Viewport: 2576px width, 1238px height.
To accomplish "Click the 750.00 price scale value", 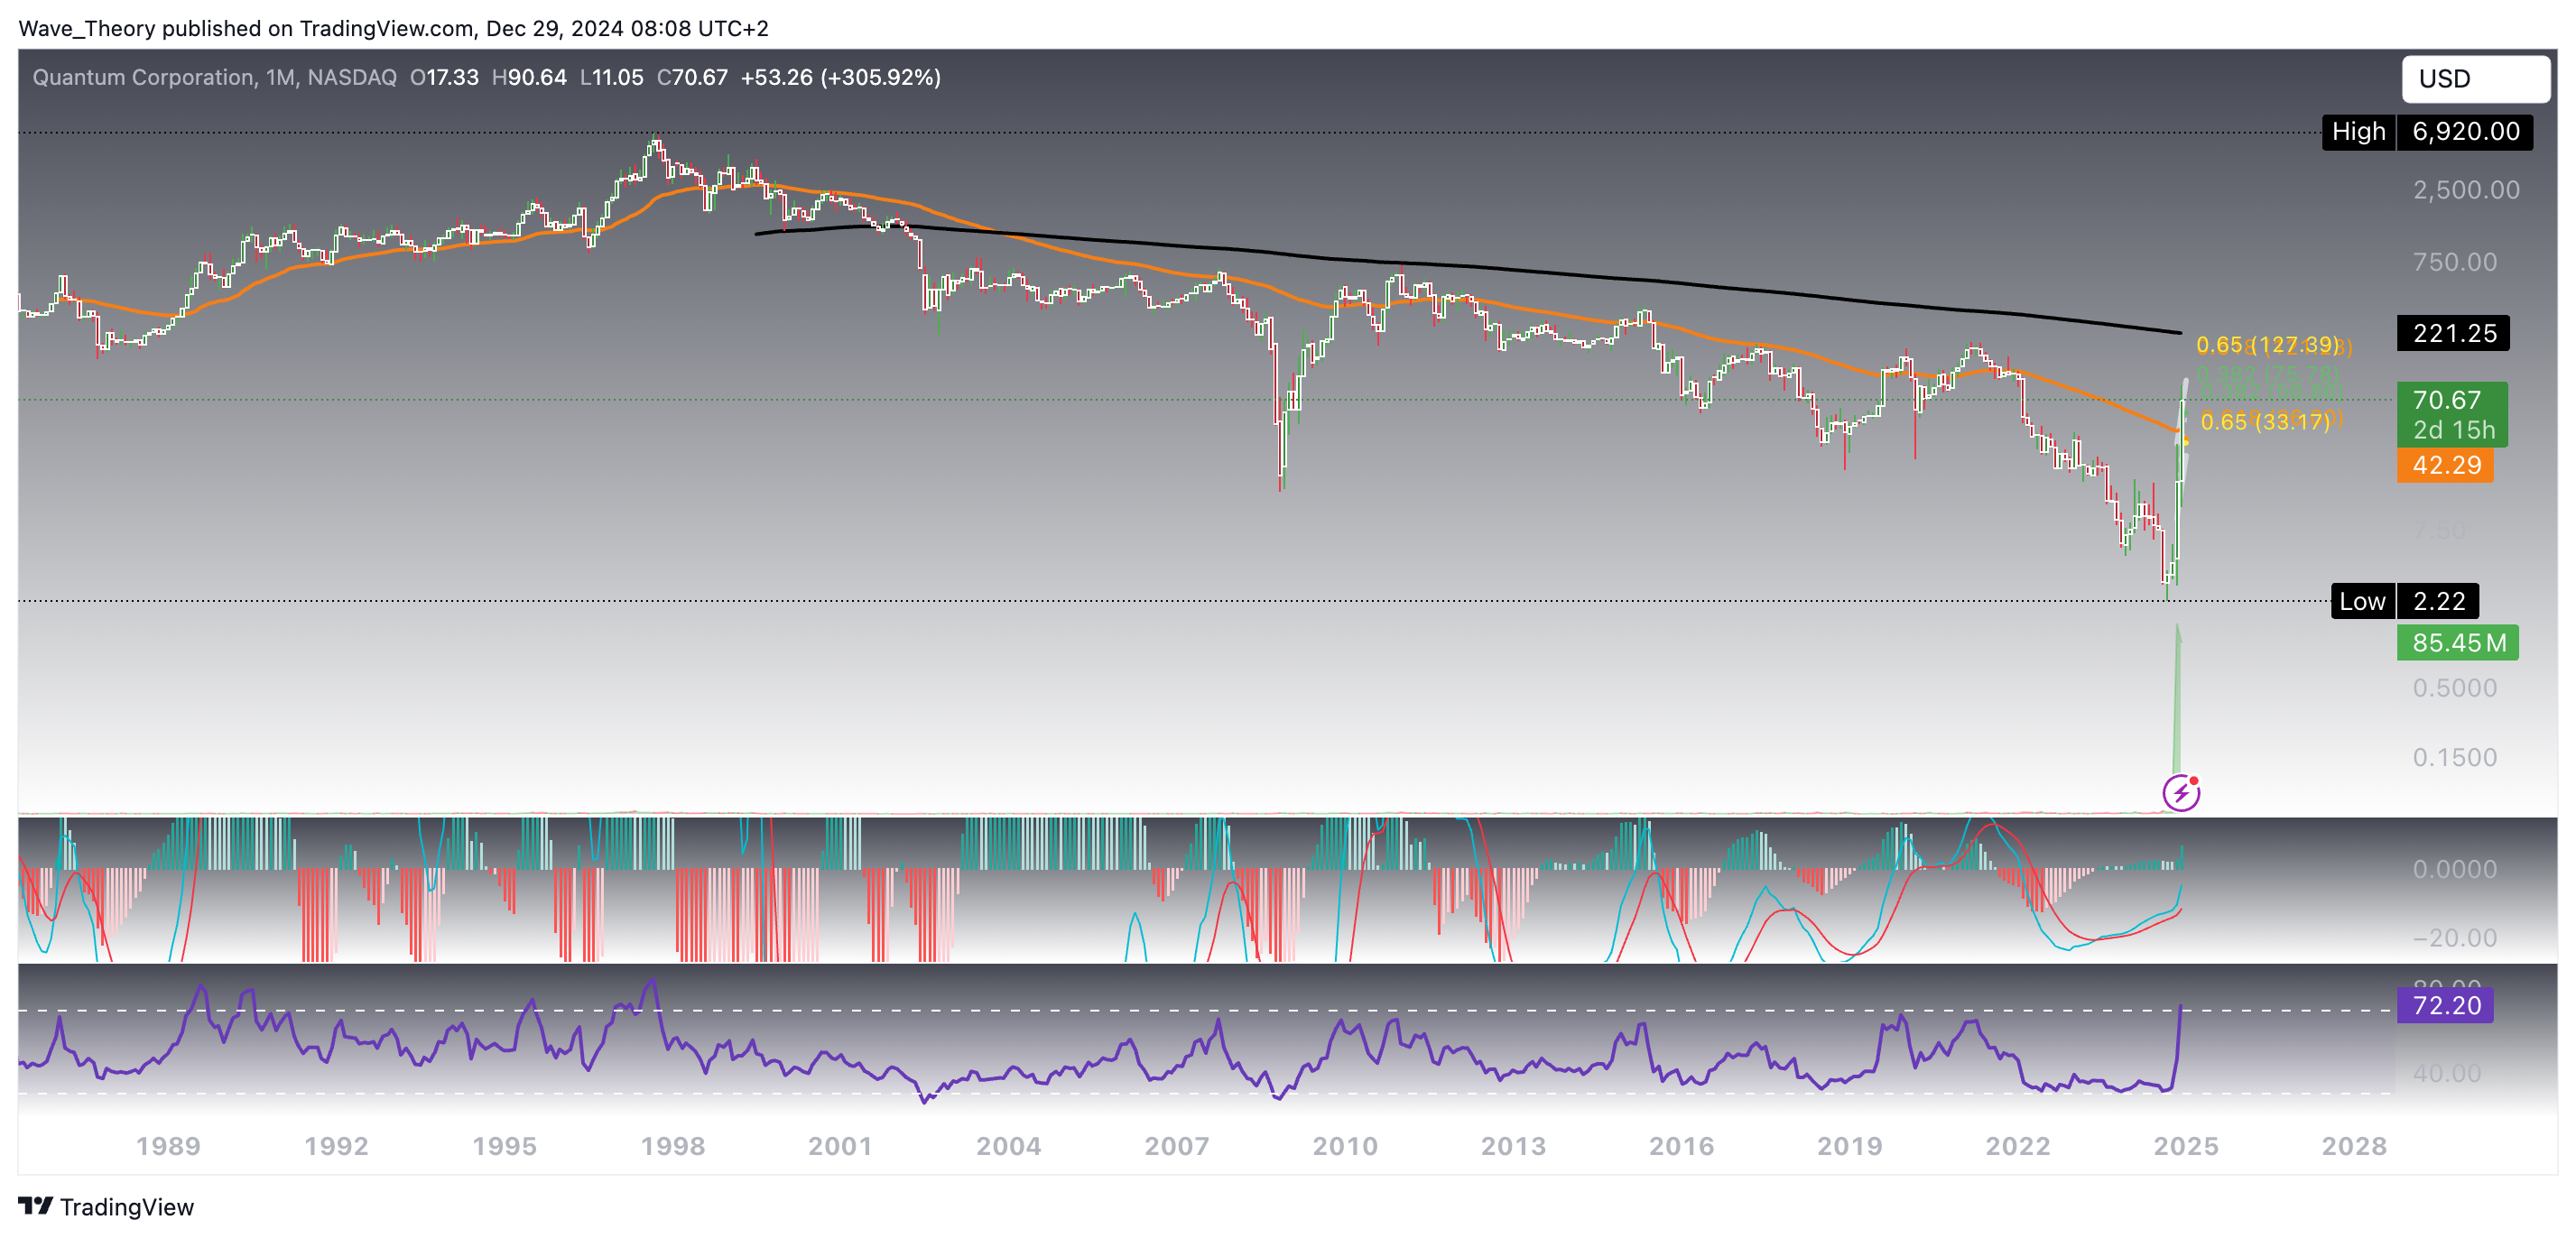I will (2455, 262).
